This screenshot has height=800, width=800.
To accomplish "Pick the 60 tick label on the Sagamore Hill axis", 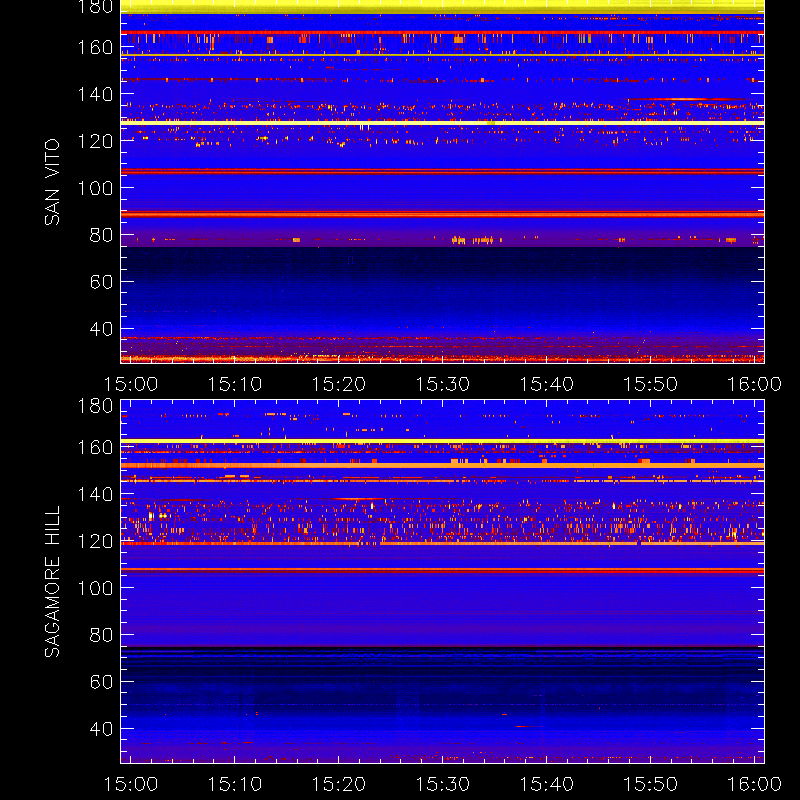I will pyautogui.click(x=101, y=682).
